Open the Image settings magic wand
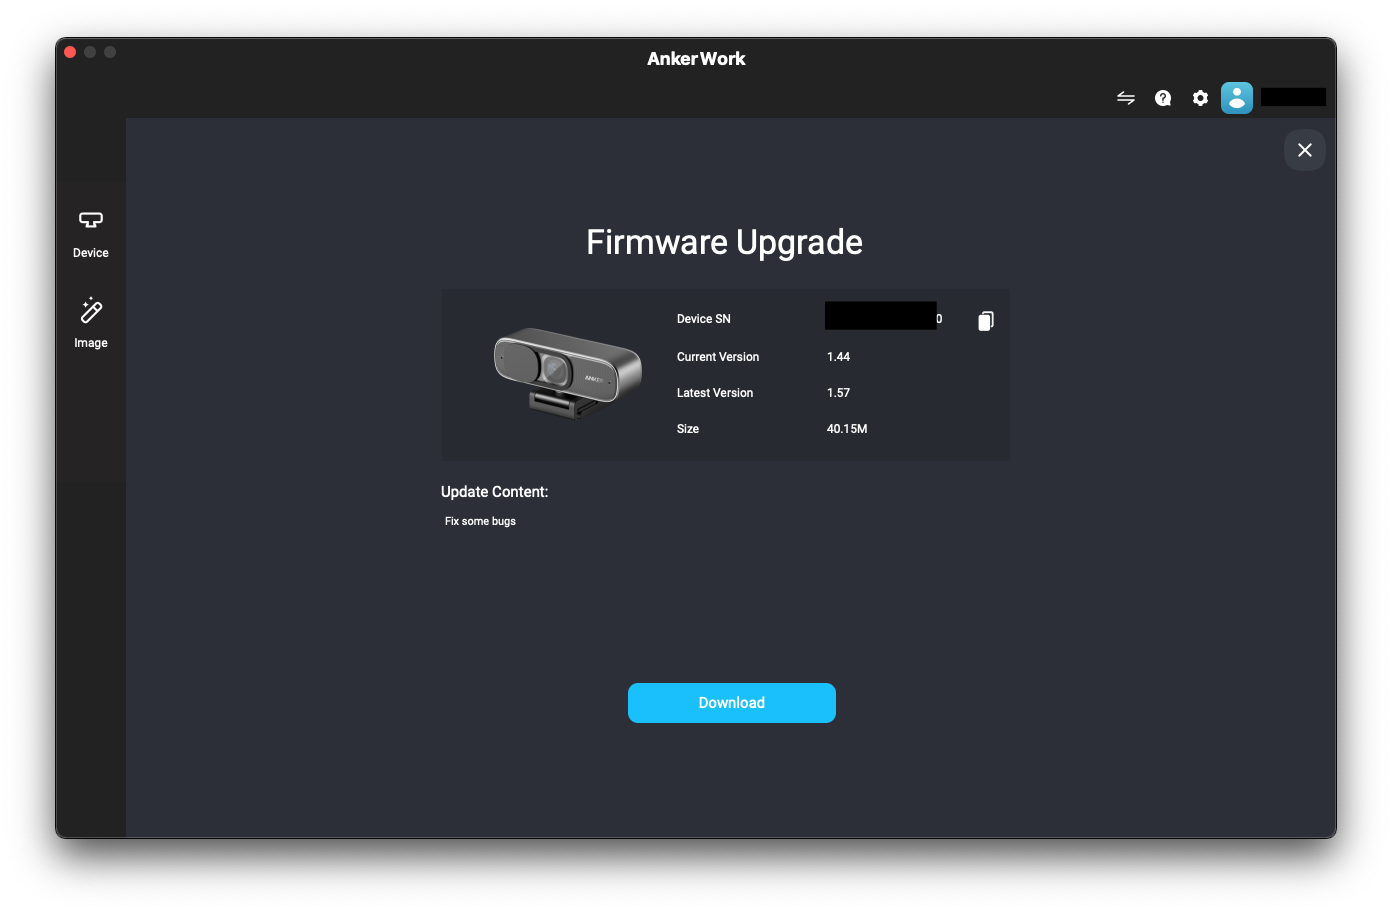 tap(91, 323)
